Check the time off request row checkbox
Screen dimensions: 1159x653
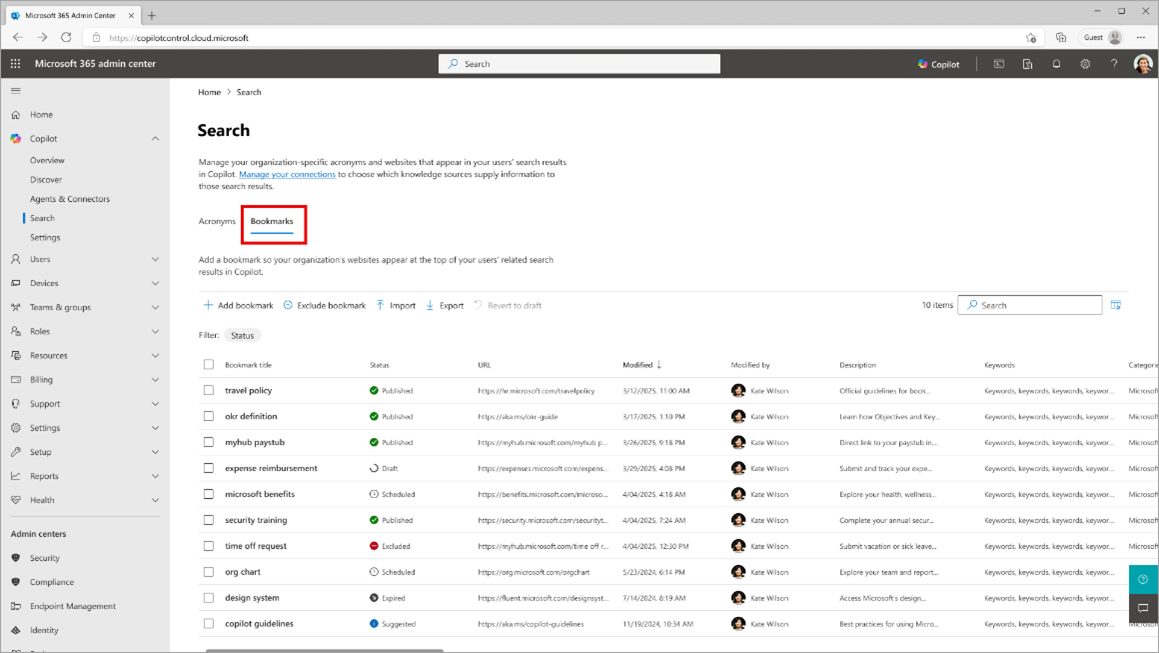point(208,546)
